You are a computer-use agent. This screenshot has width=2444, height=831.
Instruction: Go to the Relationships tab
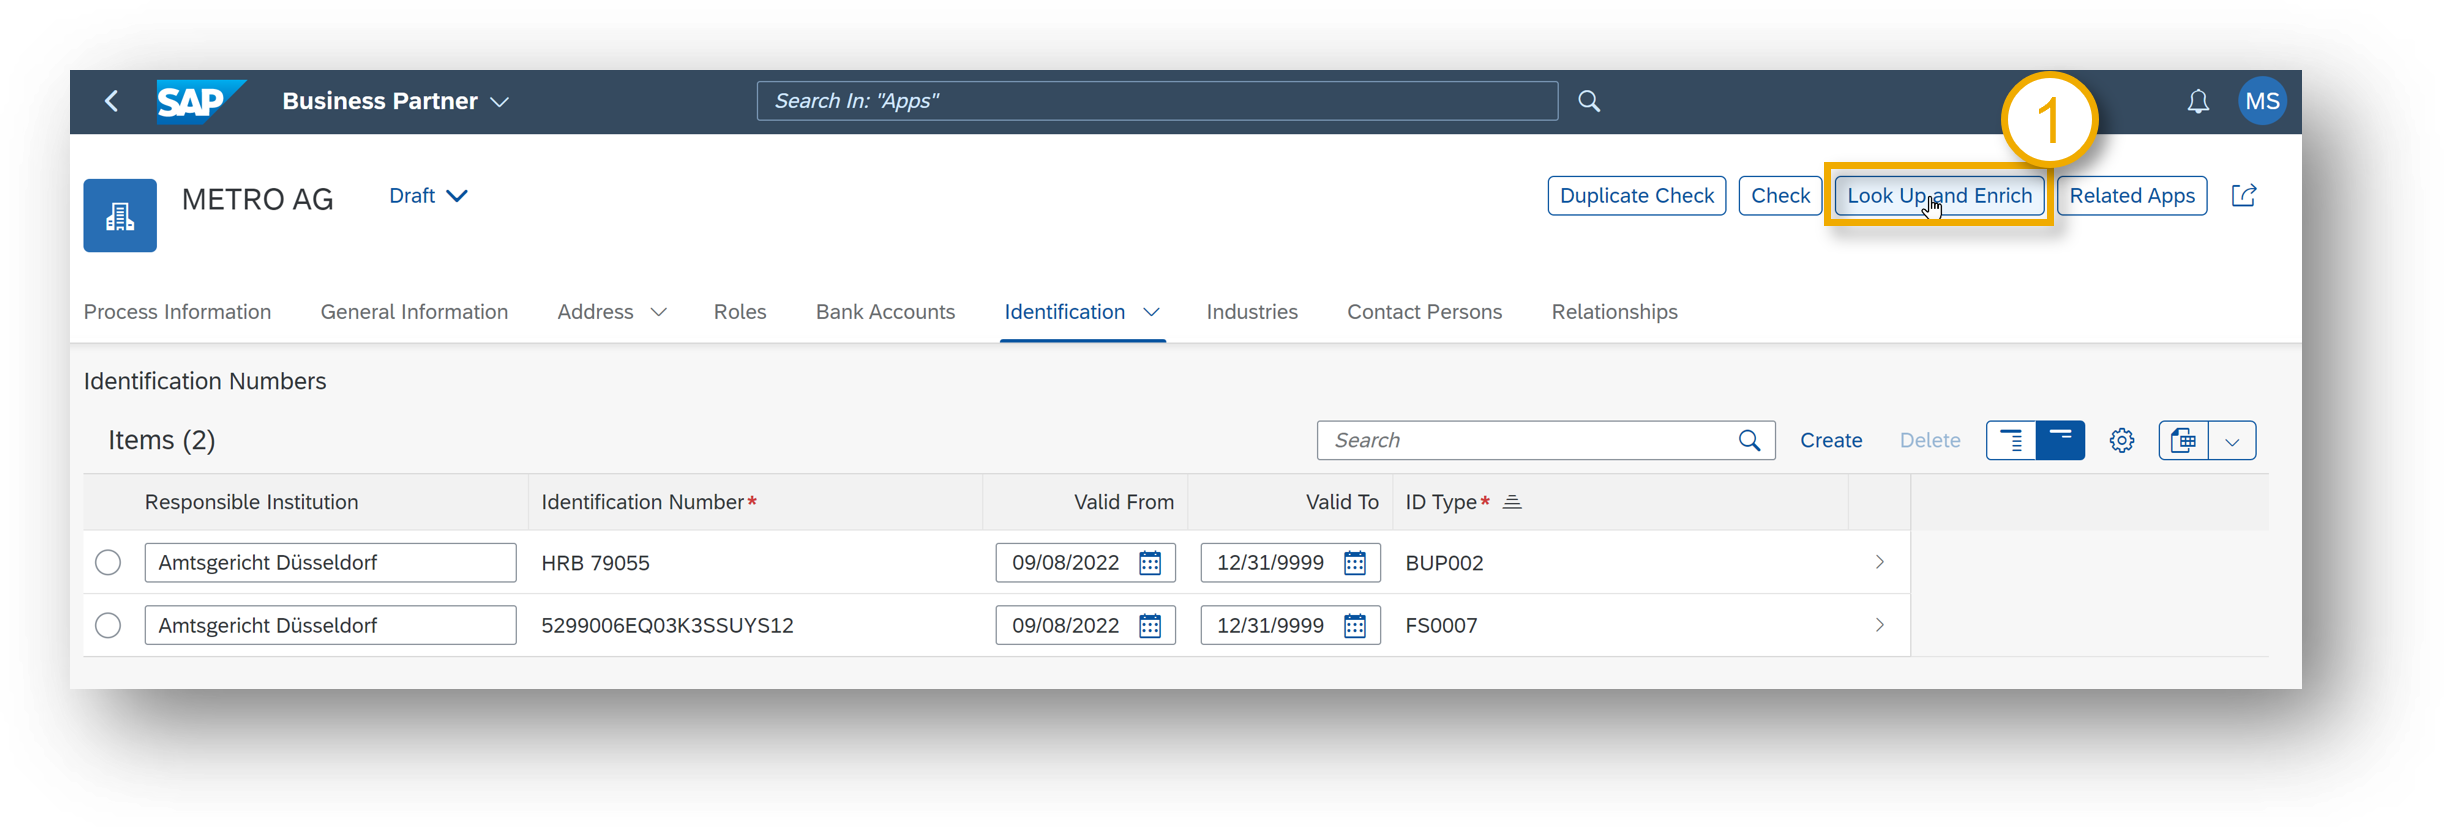(x=1614, y=312)
